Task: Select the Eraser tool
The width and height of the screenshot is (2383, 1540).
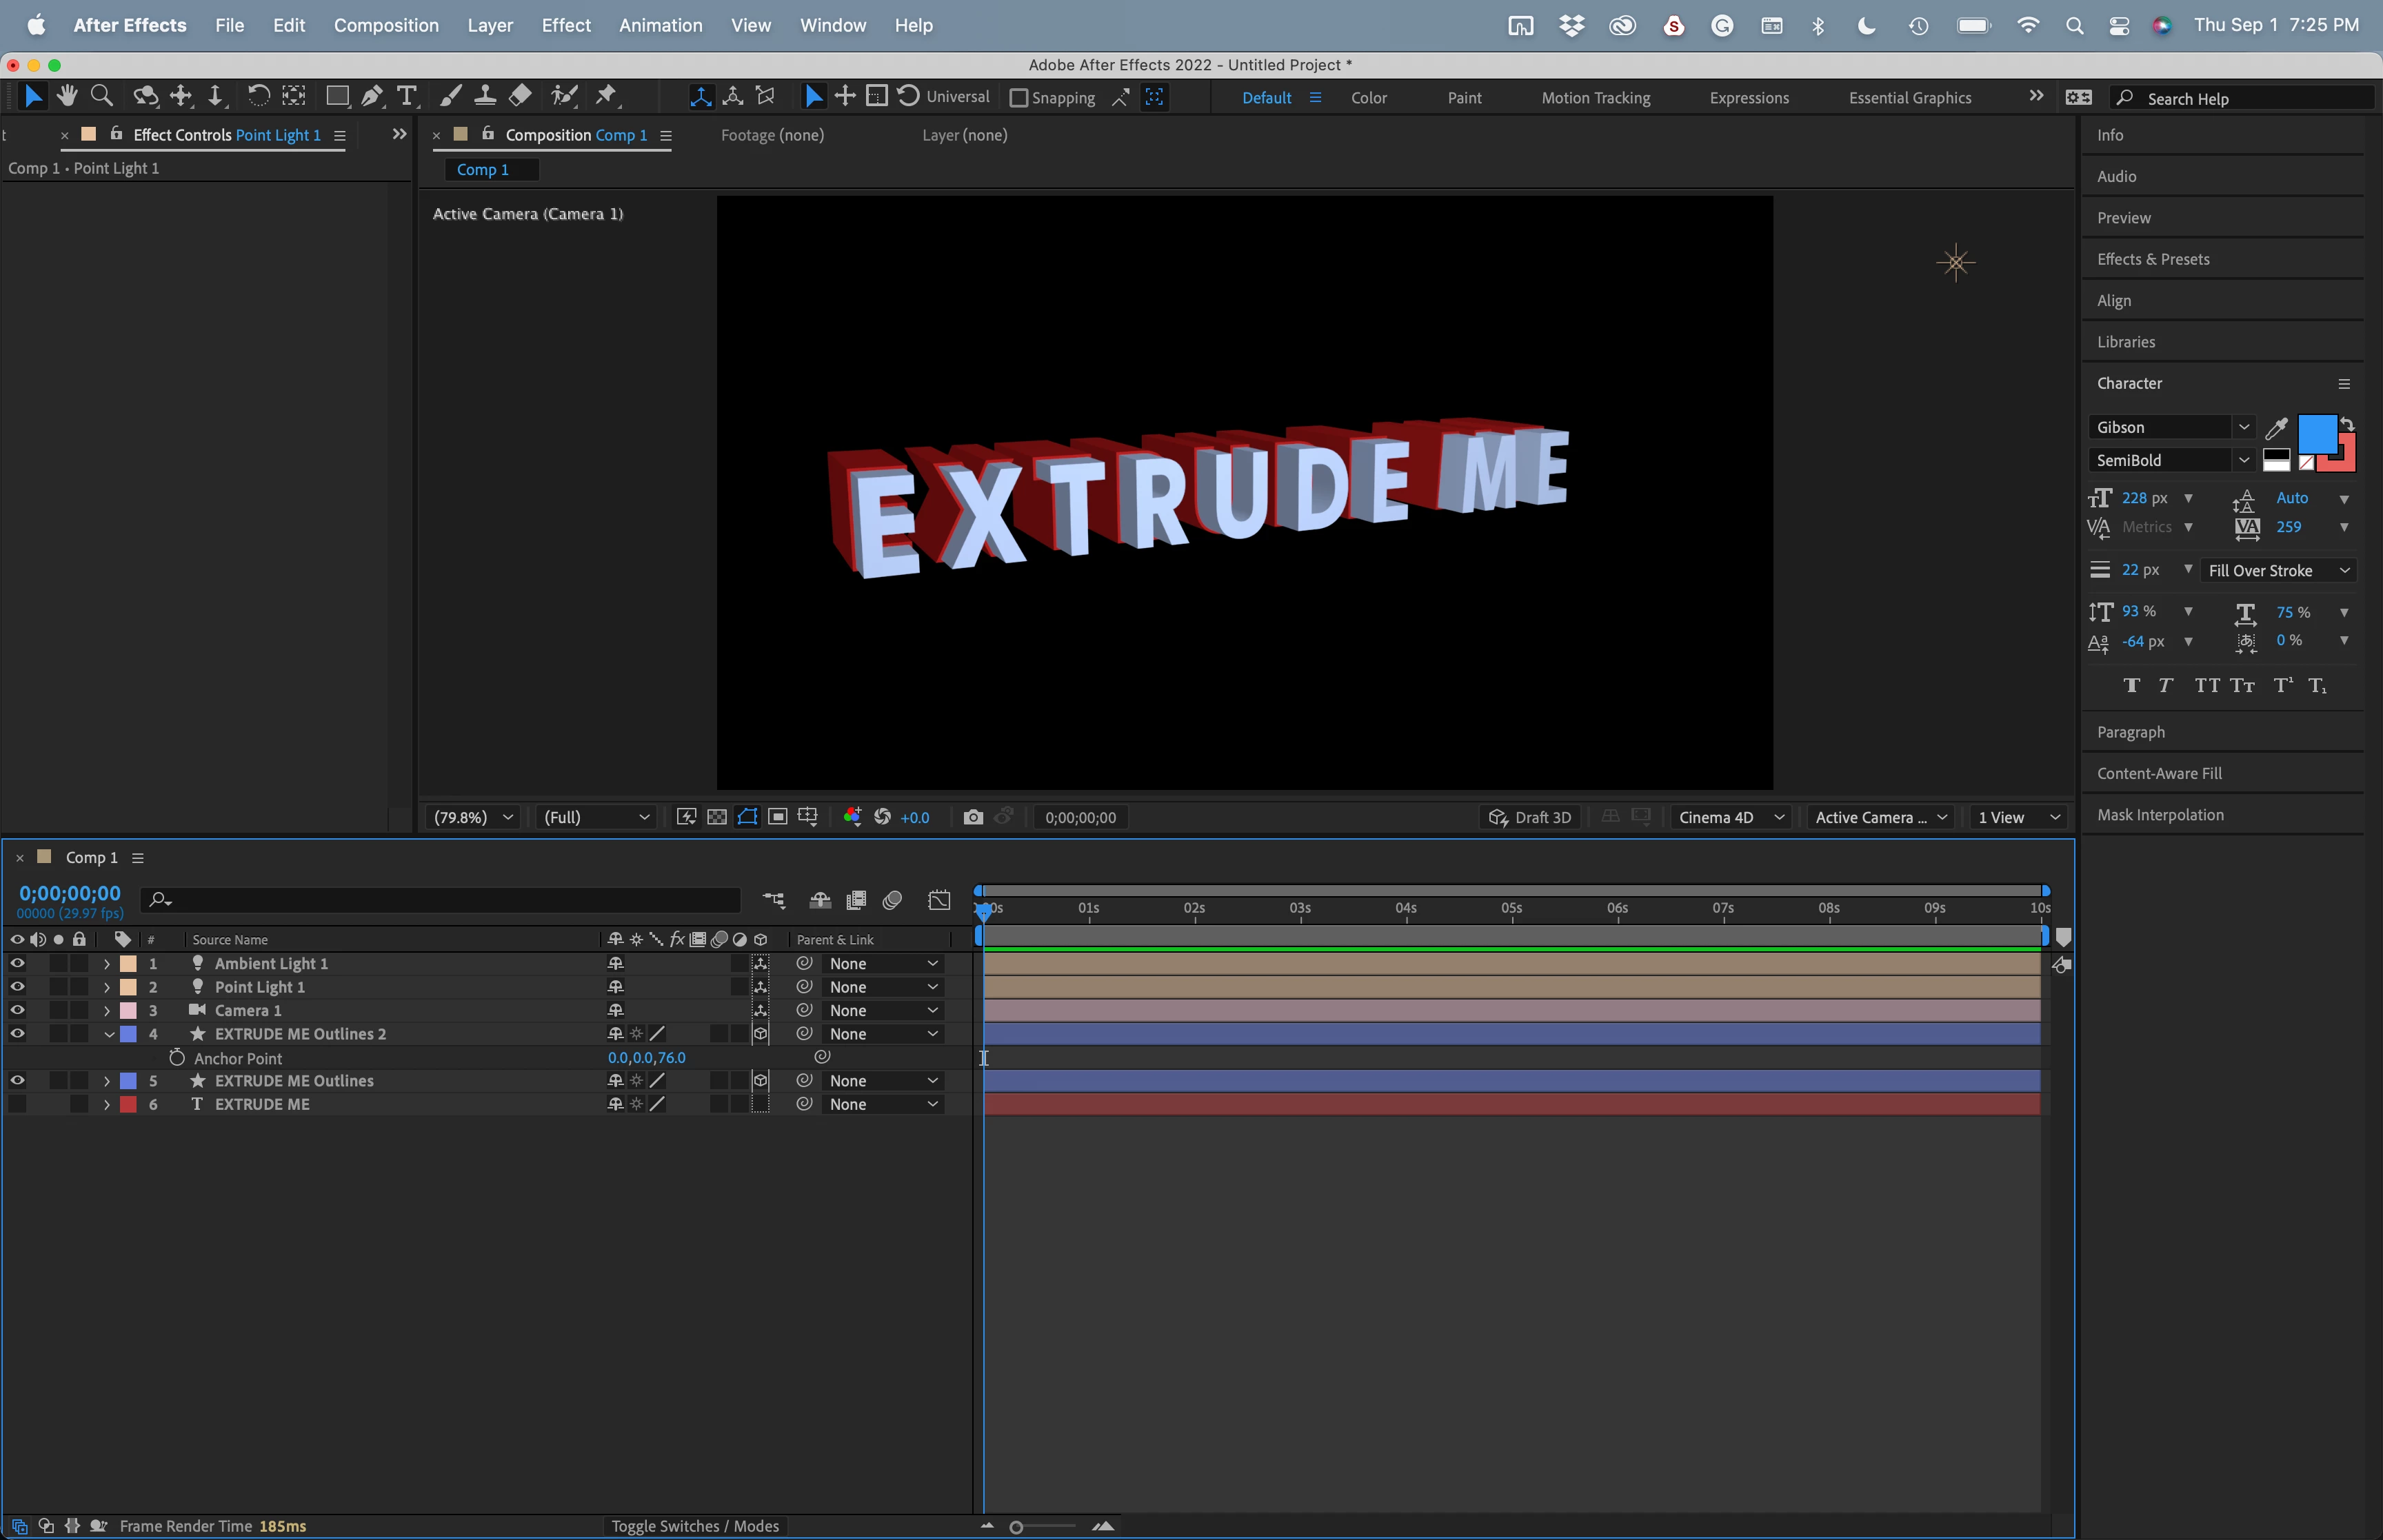Action: pyautogui.click(x=520, y=96)
